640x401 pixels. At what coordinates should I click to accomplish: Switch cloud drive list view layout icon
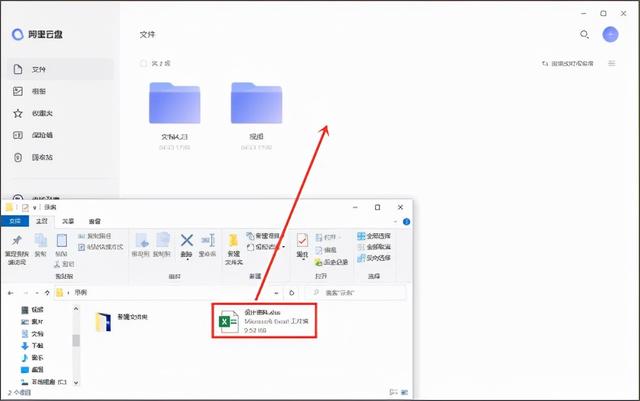[611, 63]
